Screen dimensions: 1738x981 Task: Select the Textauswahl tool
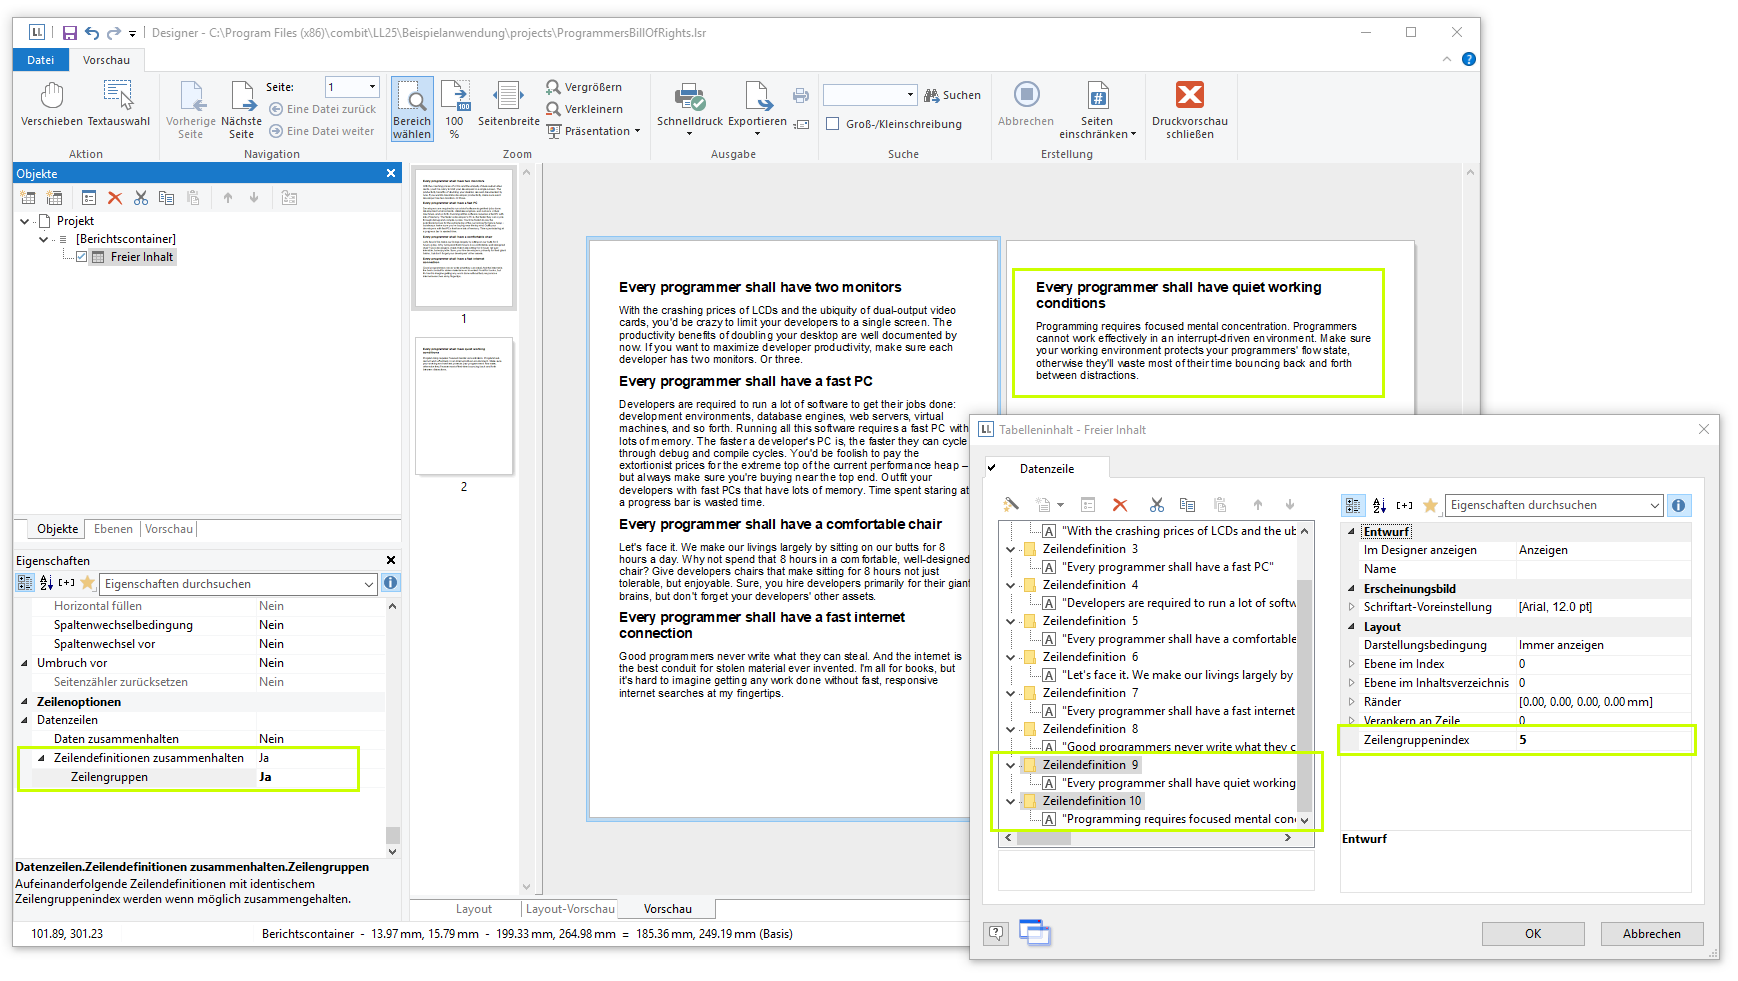click(x=118, y=97)
